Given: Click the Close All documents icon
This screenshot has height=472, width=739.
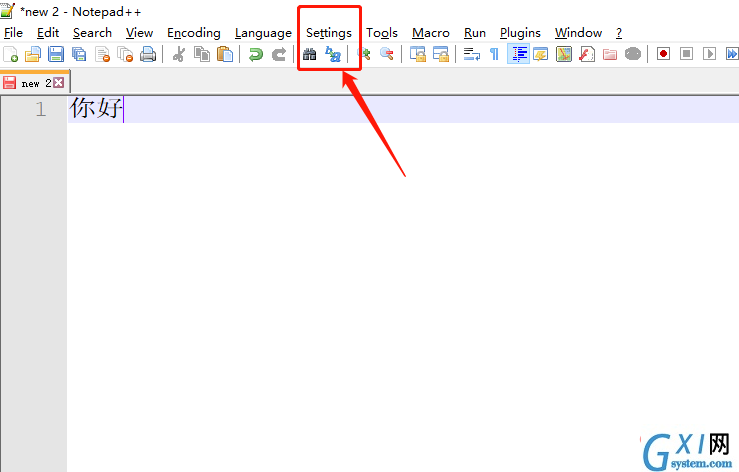Looking at the screenshot, I should tap(125, 54).
